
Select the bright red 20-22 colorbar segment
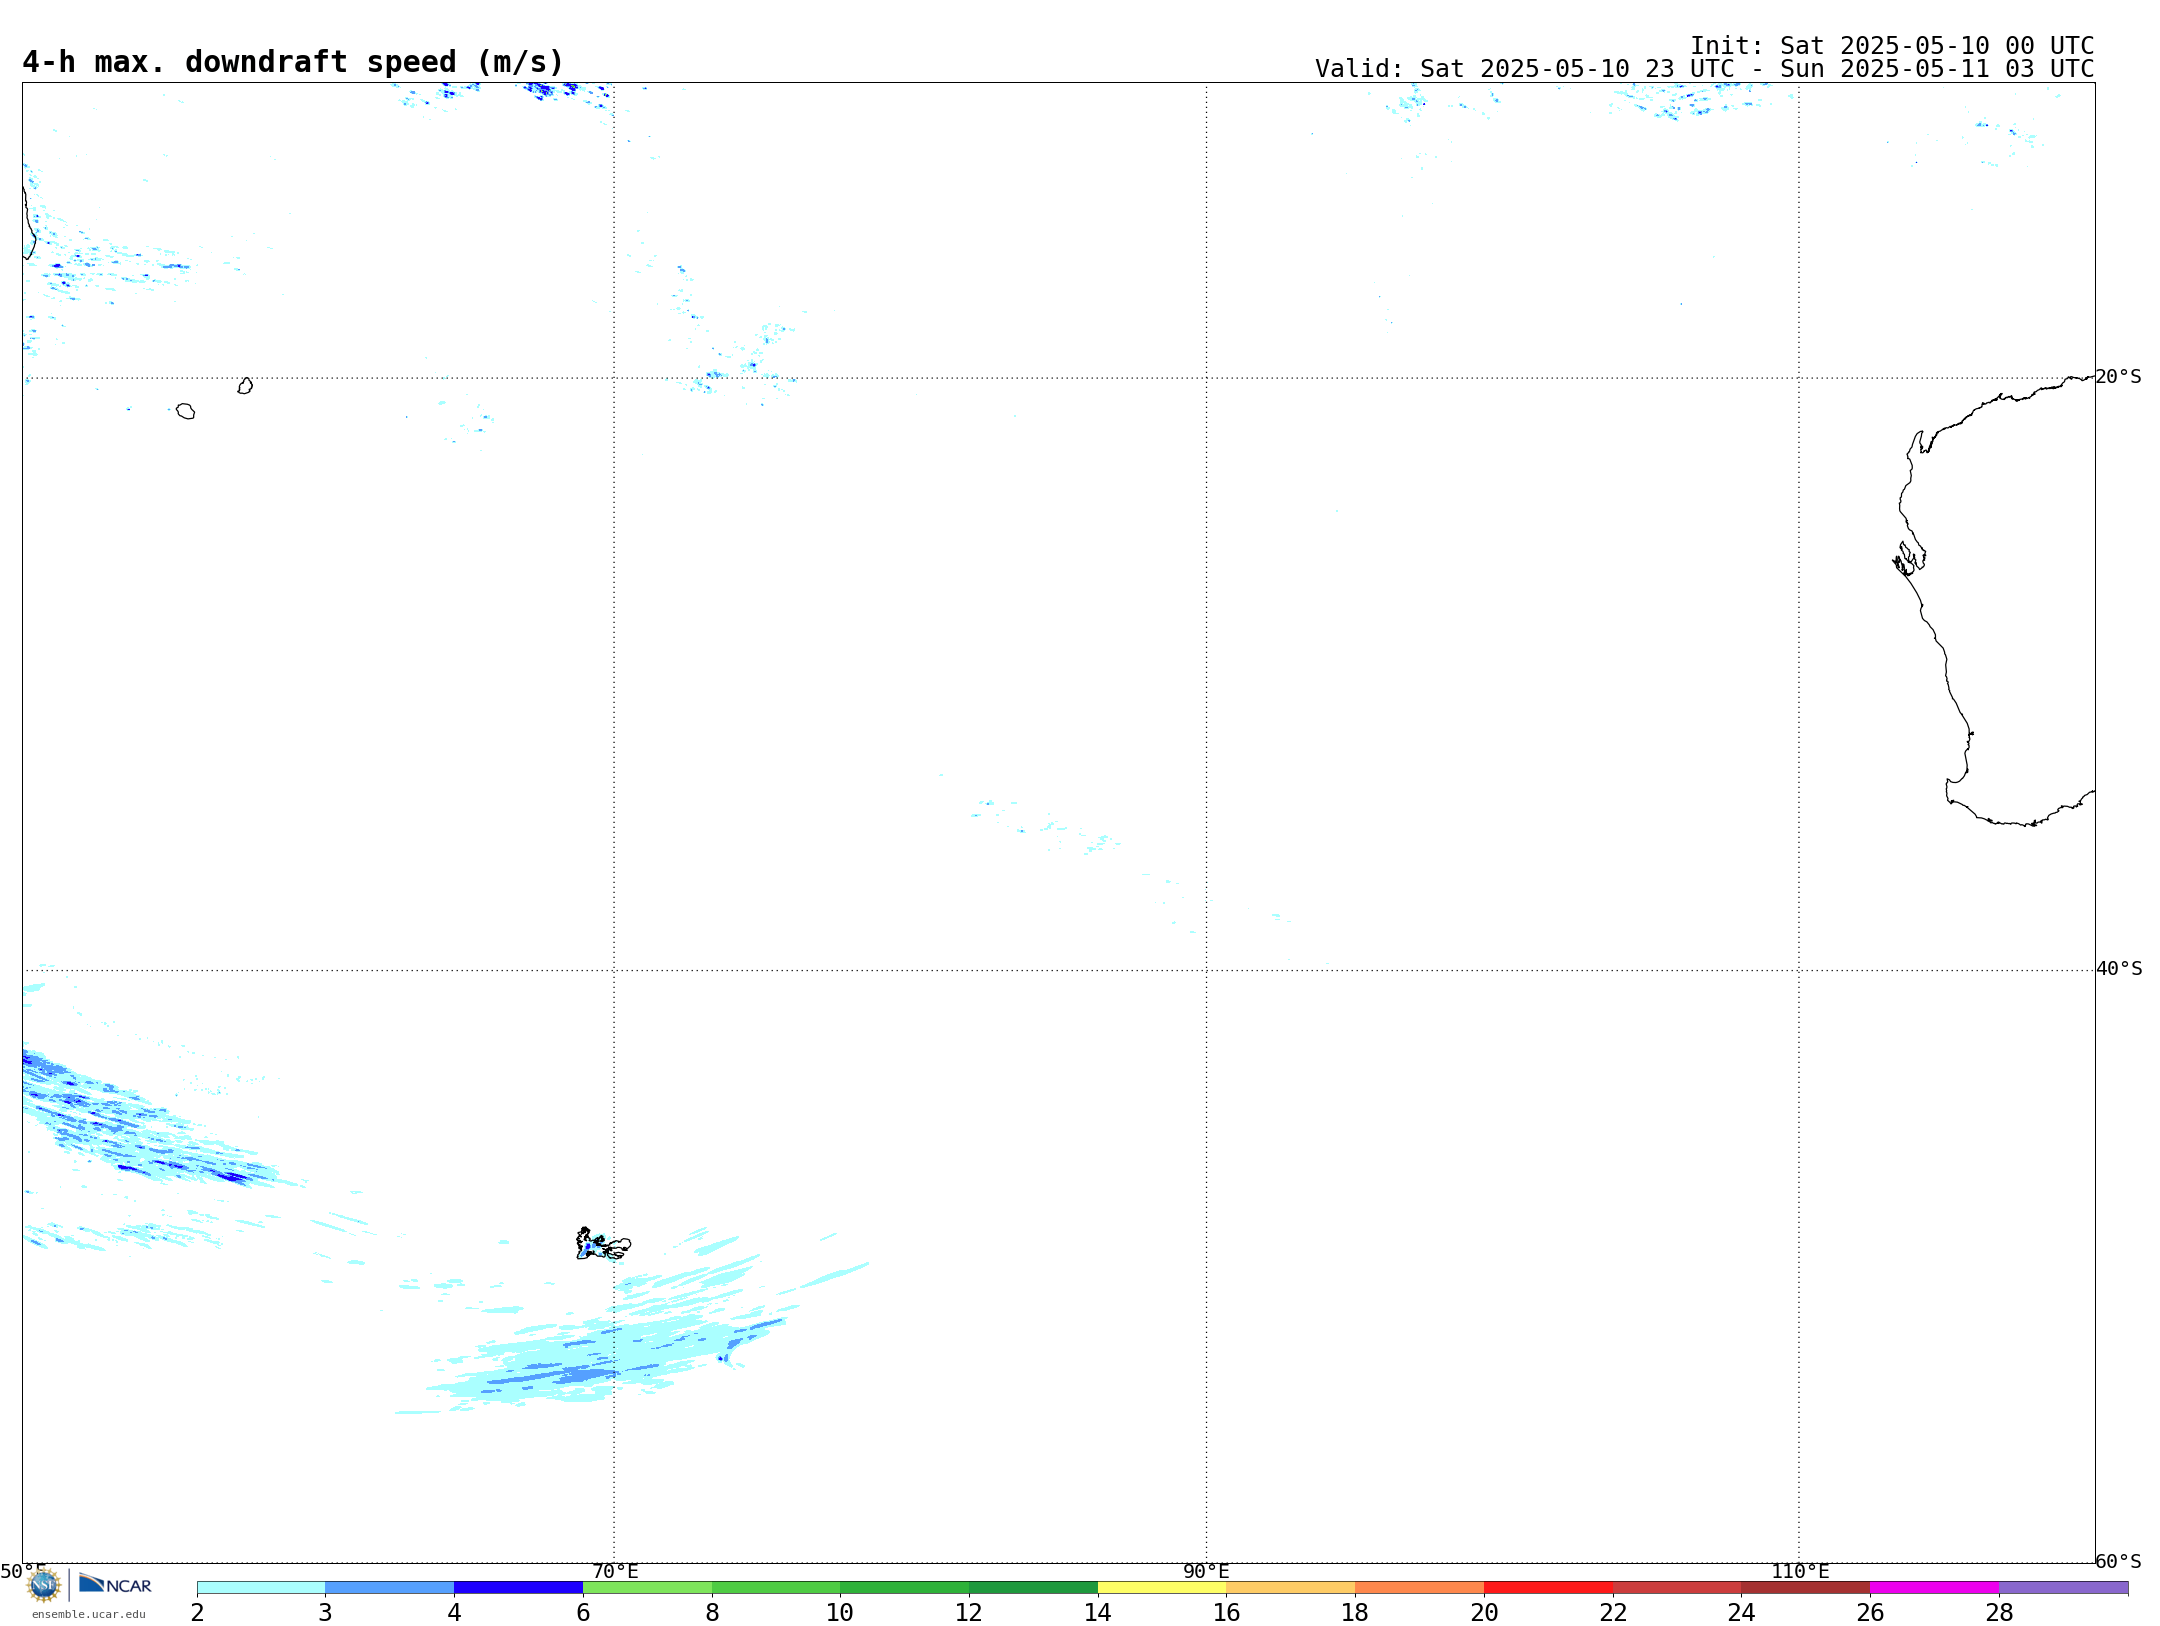tap(1548, 1587)
